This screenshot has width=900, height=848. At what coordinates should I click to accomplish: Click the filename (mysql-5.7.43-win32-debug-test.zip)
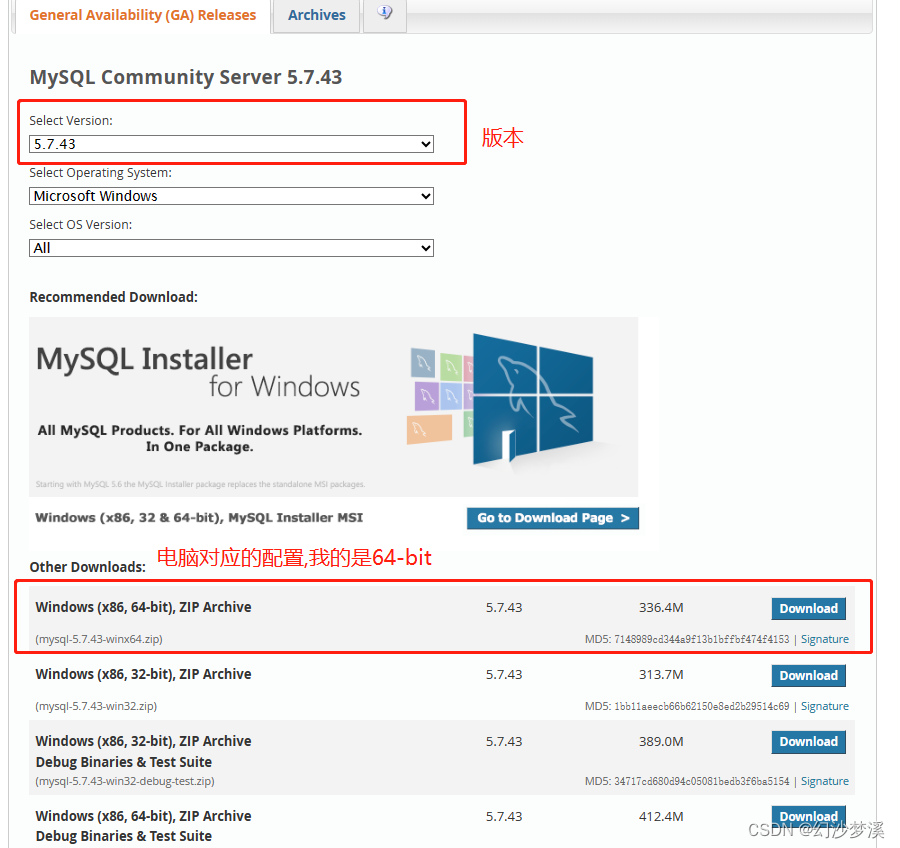tap(125, 781)
